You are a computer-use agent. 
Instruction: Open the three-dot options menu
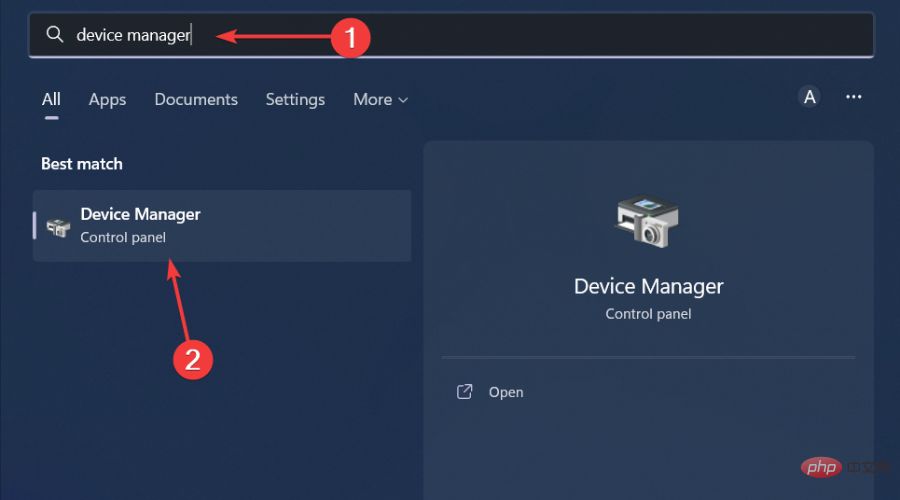(853, 97)
